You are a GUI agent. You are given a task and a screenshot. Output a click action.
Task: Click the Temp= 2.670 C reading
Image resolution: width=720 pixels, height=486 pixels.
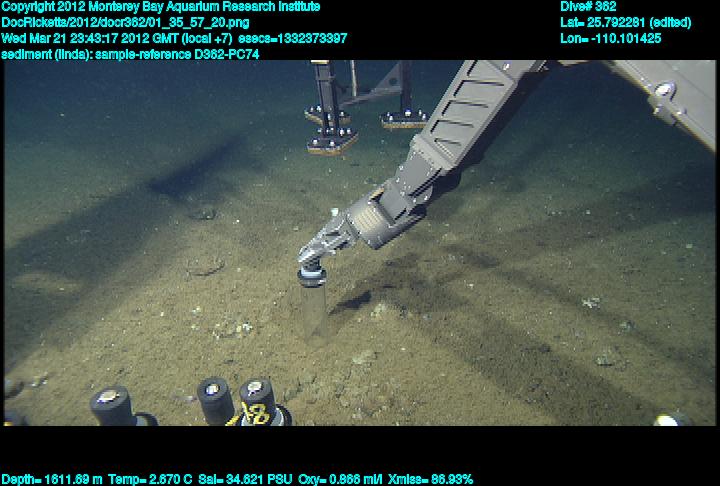(150, 480)
